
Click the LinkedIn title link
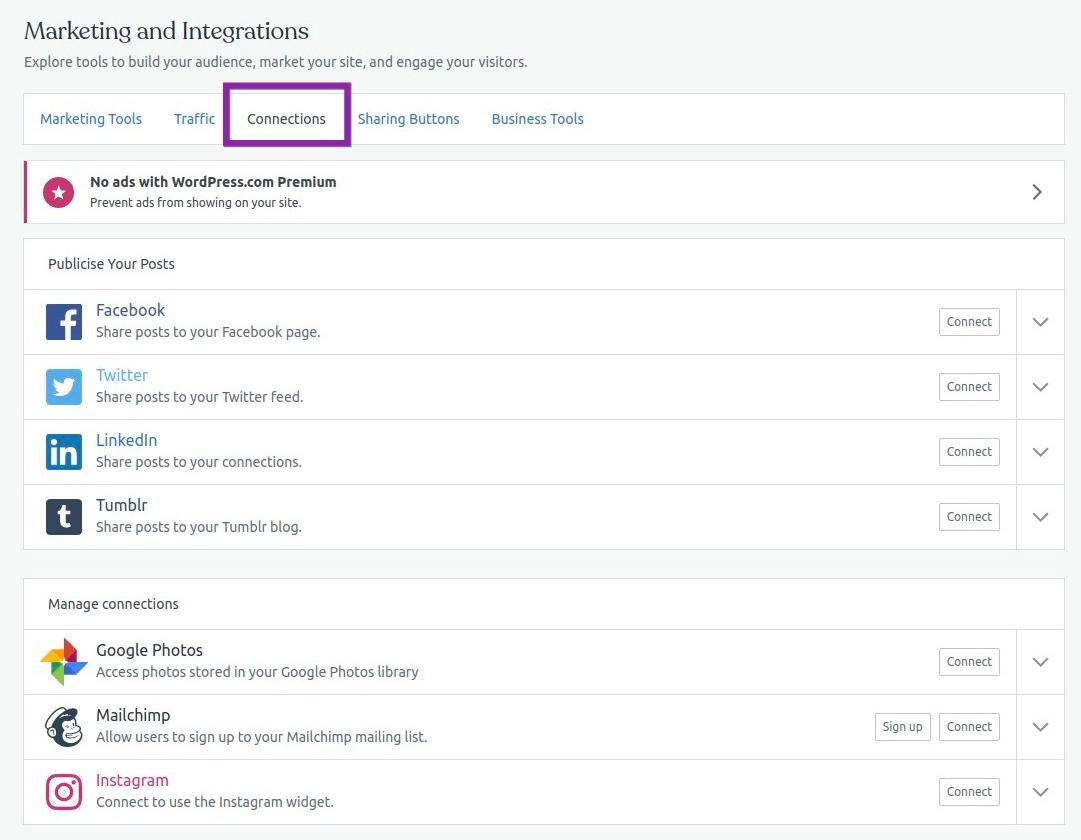point(126,440)
